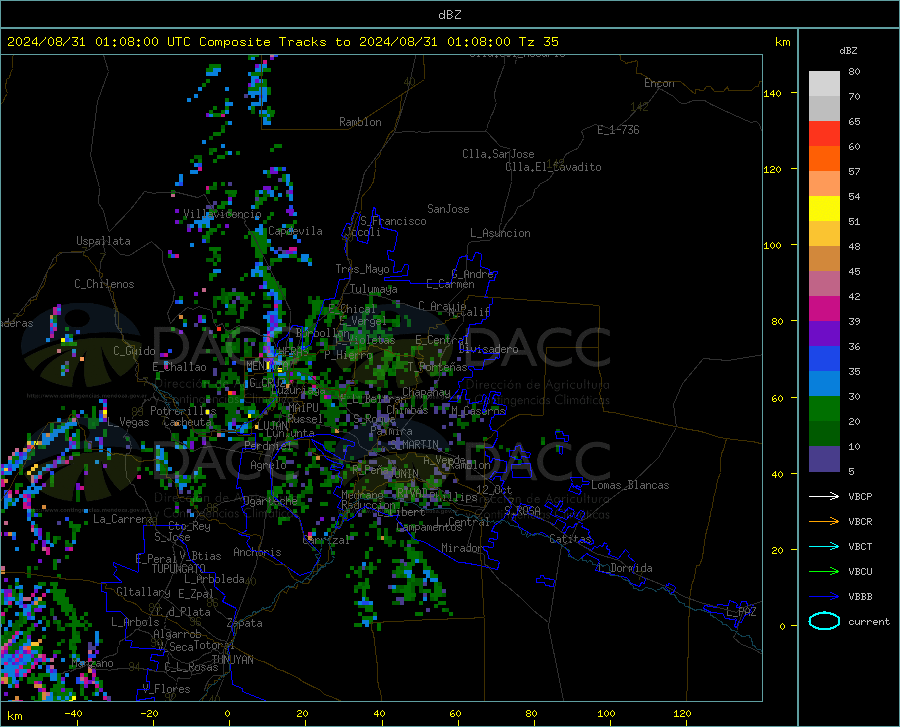Select the magenta 39–42 dBZ swatch

824,309
